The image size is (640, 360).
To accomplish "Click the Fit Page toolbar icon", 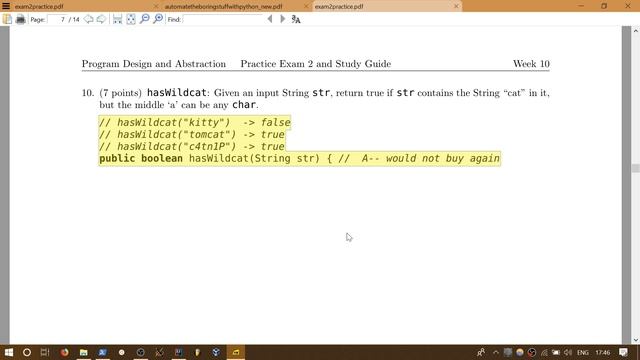I will pos(131,19).
